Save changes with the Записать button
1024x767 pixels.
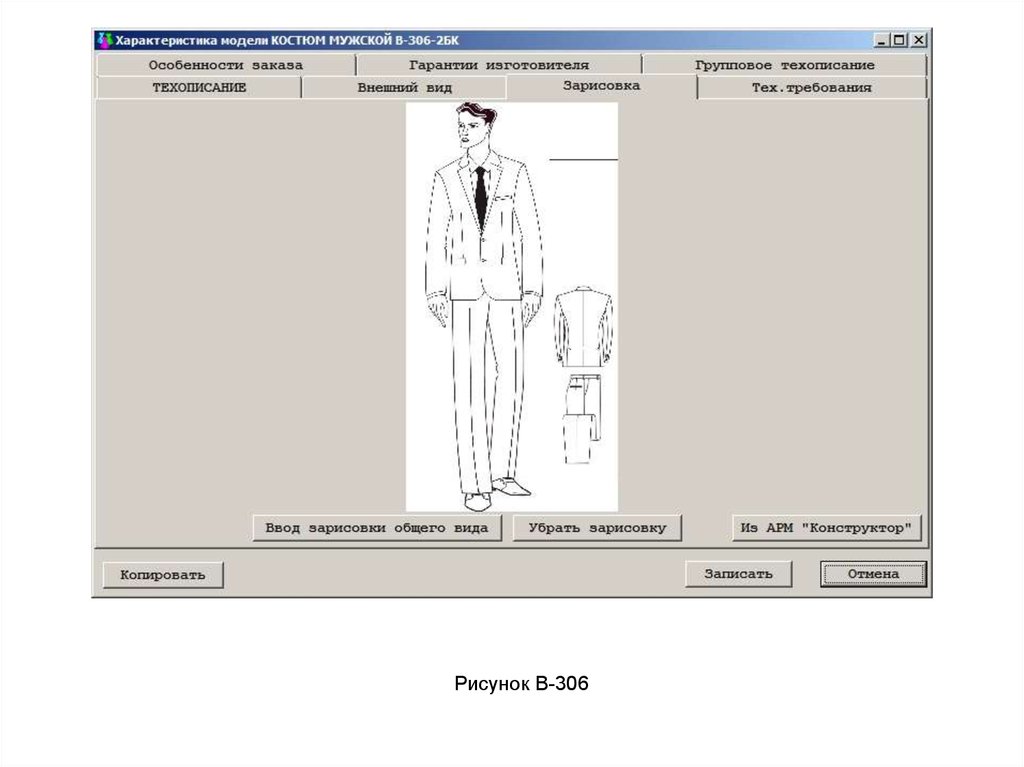(738, 574)
